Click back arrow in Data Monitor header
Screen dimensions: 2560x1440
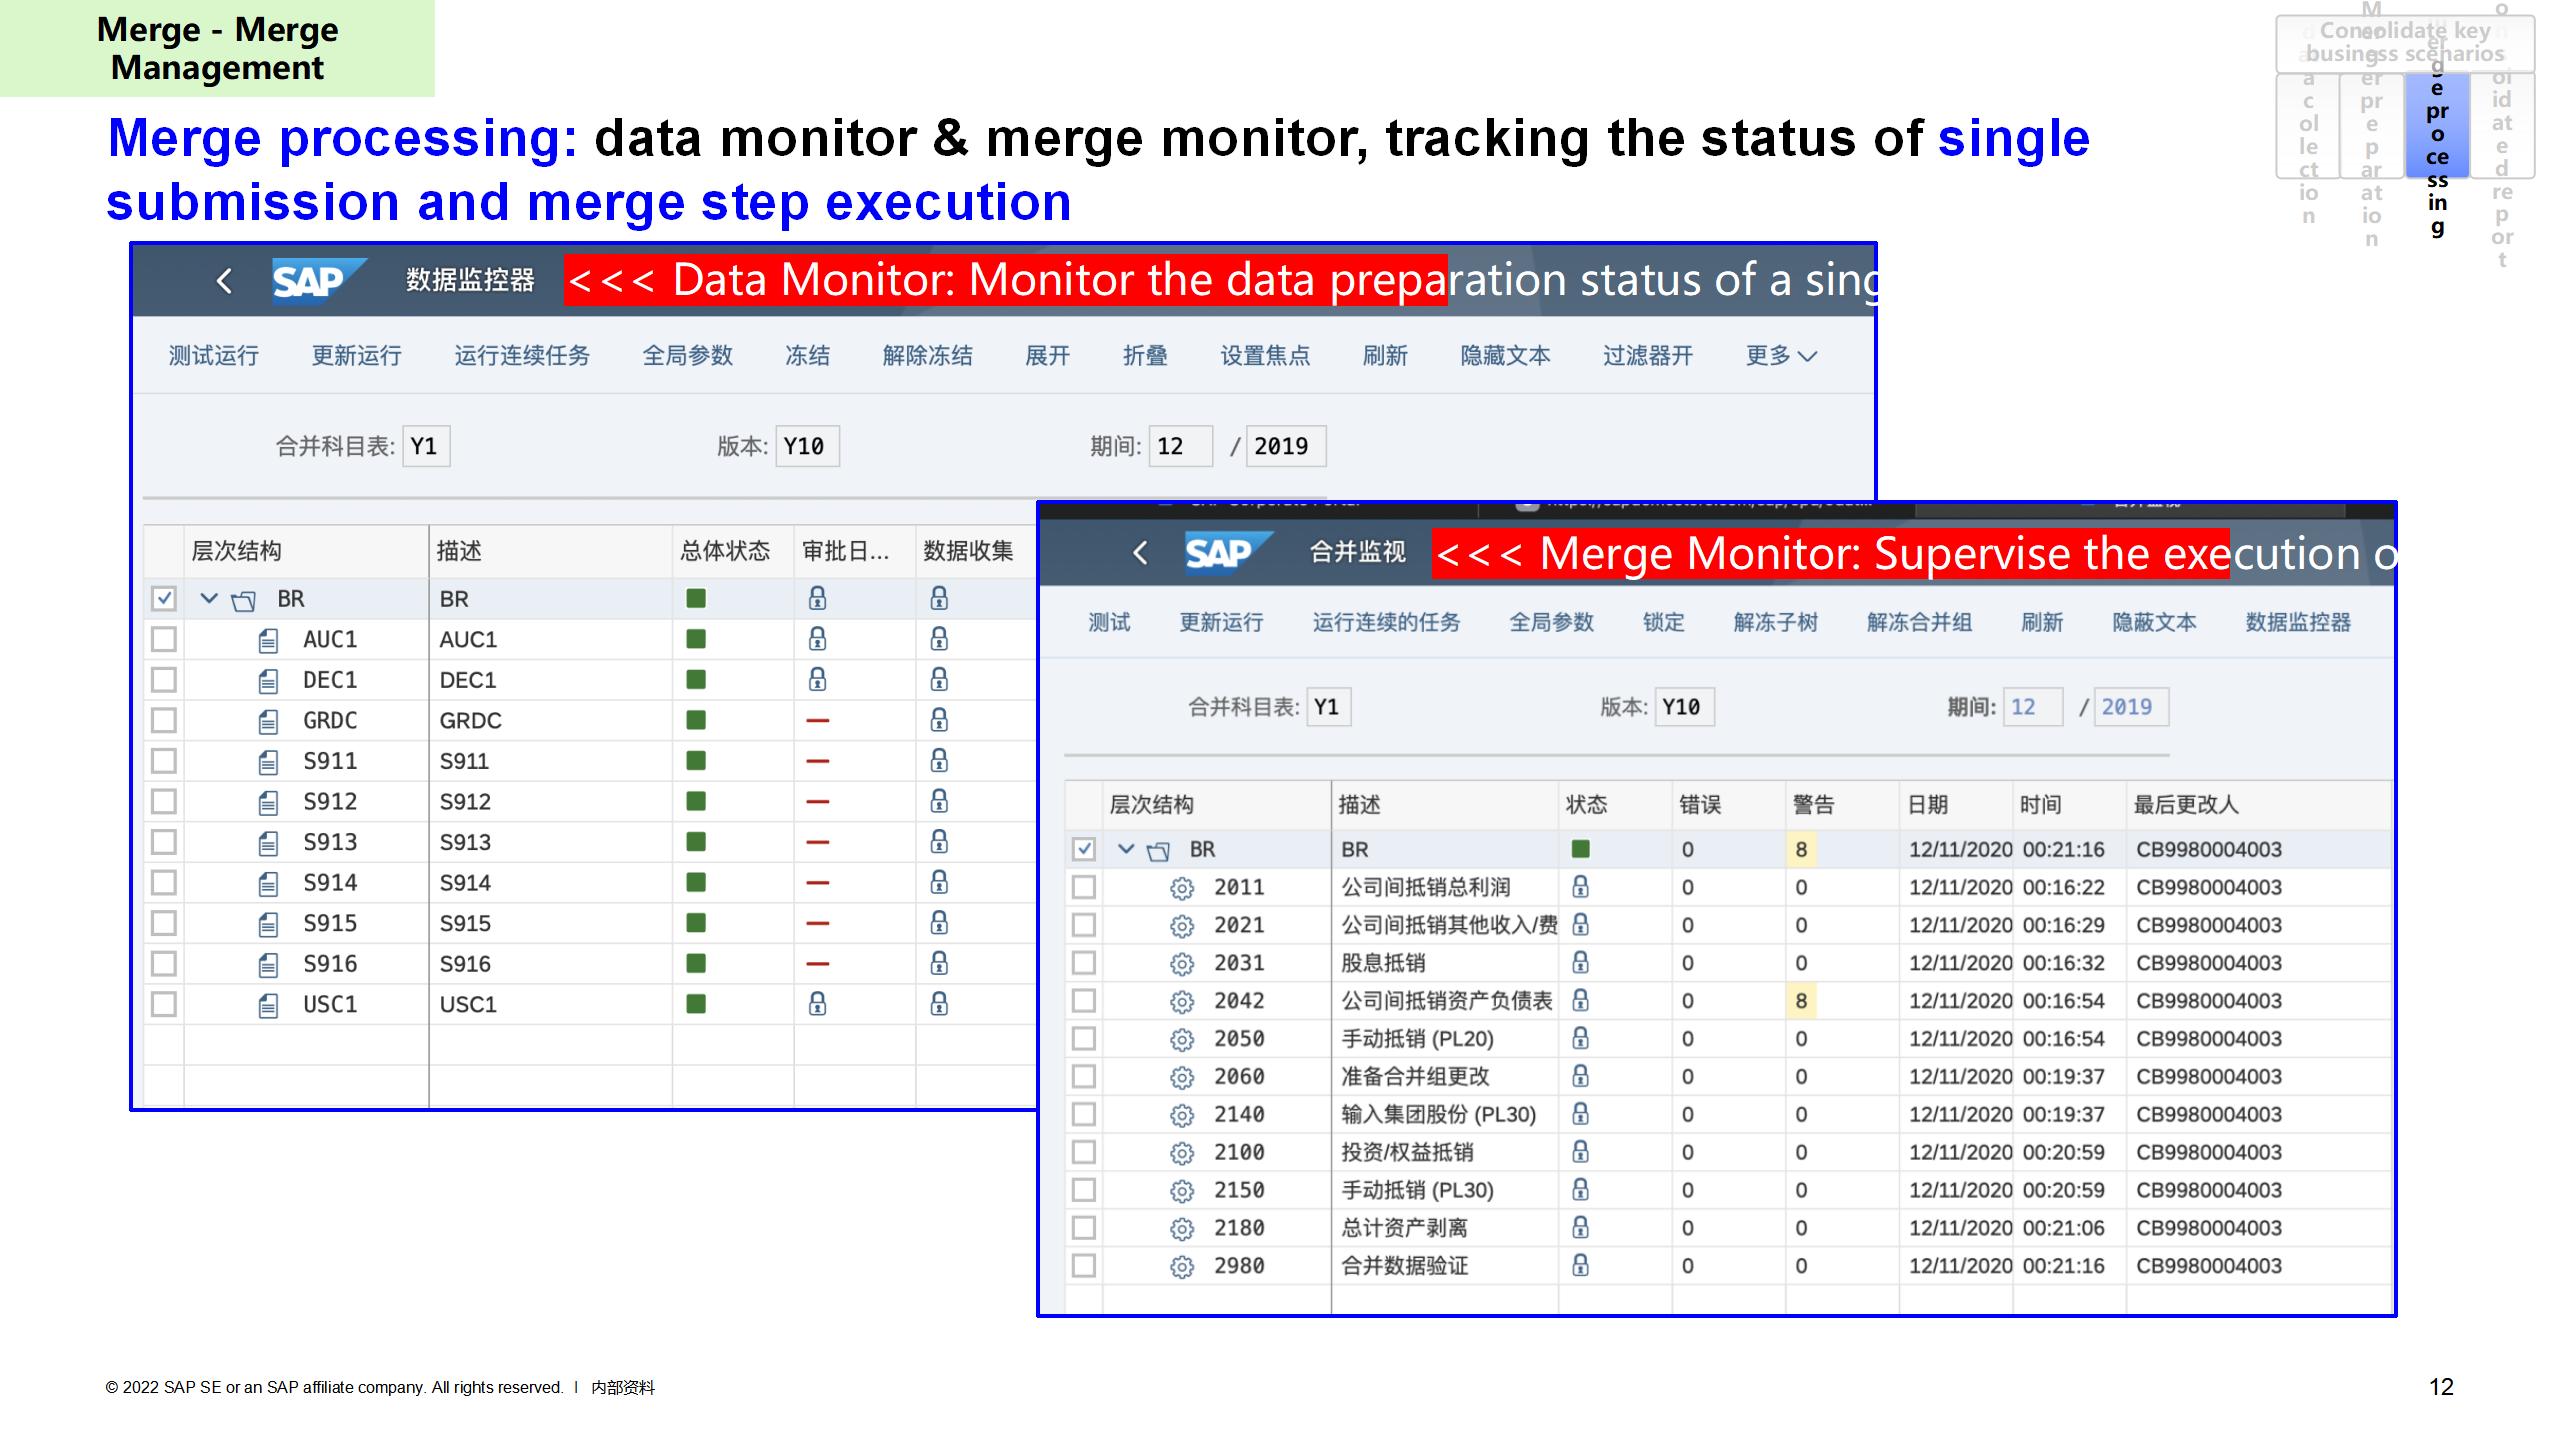pos(224,281)
